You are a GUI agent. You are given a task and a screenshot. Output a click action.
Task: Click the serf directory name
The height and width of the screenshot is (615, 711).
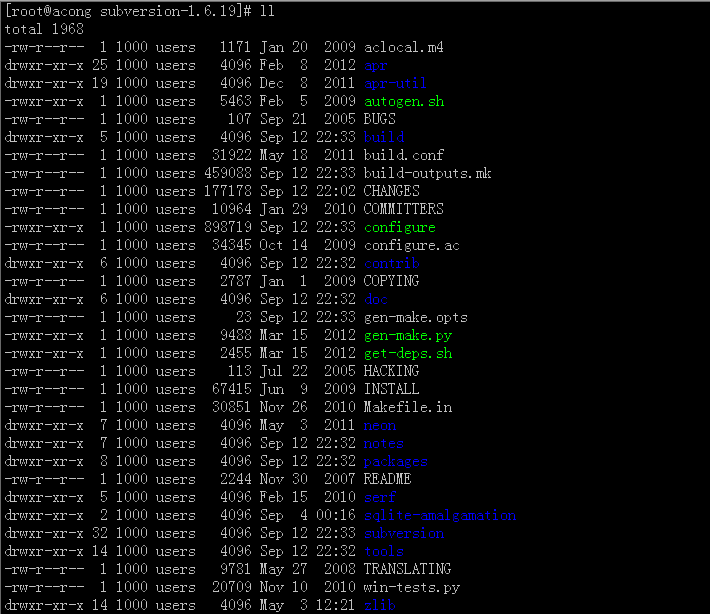click(380, 497)
